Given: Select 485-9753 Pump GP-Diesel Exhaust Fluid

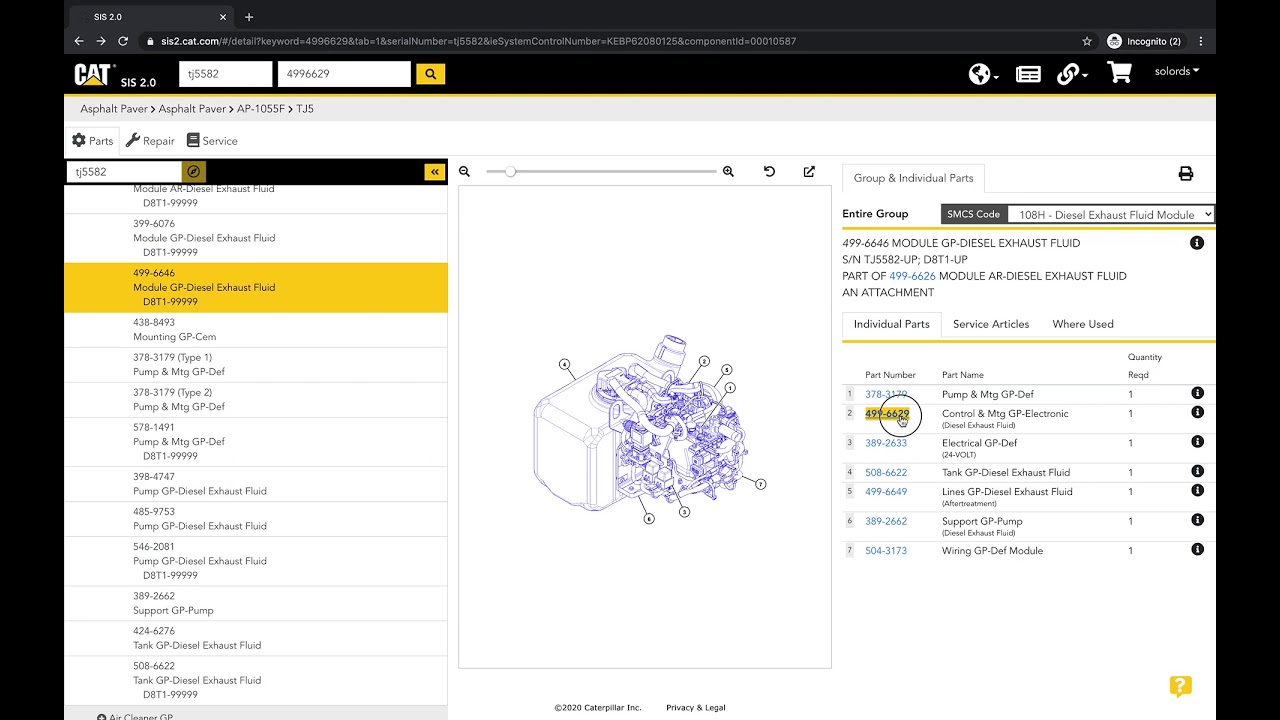Looking at the screenshot, I should [x=256, y=519].
